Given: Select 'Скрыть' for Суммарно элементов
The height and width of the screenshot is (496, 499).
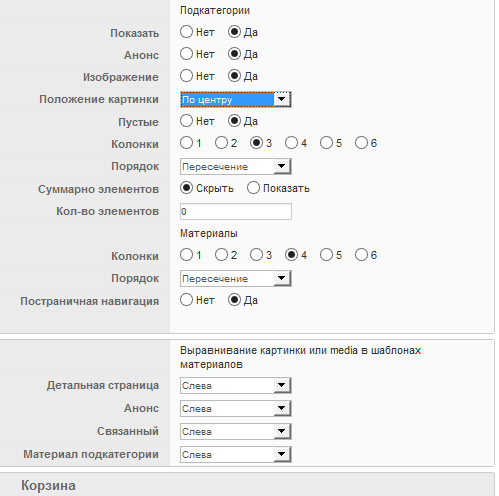Looking at the screenshot, I should point(186,188).
